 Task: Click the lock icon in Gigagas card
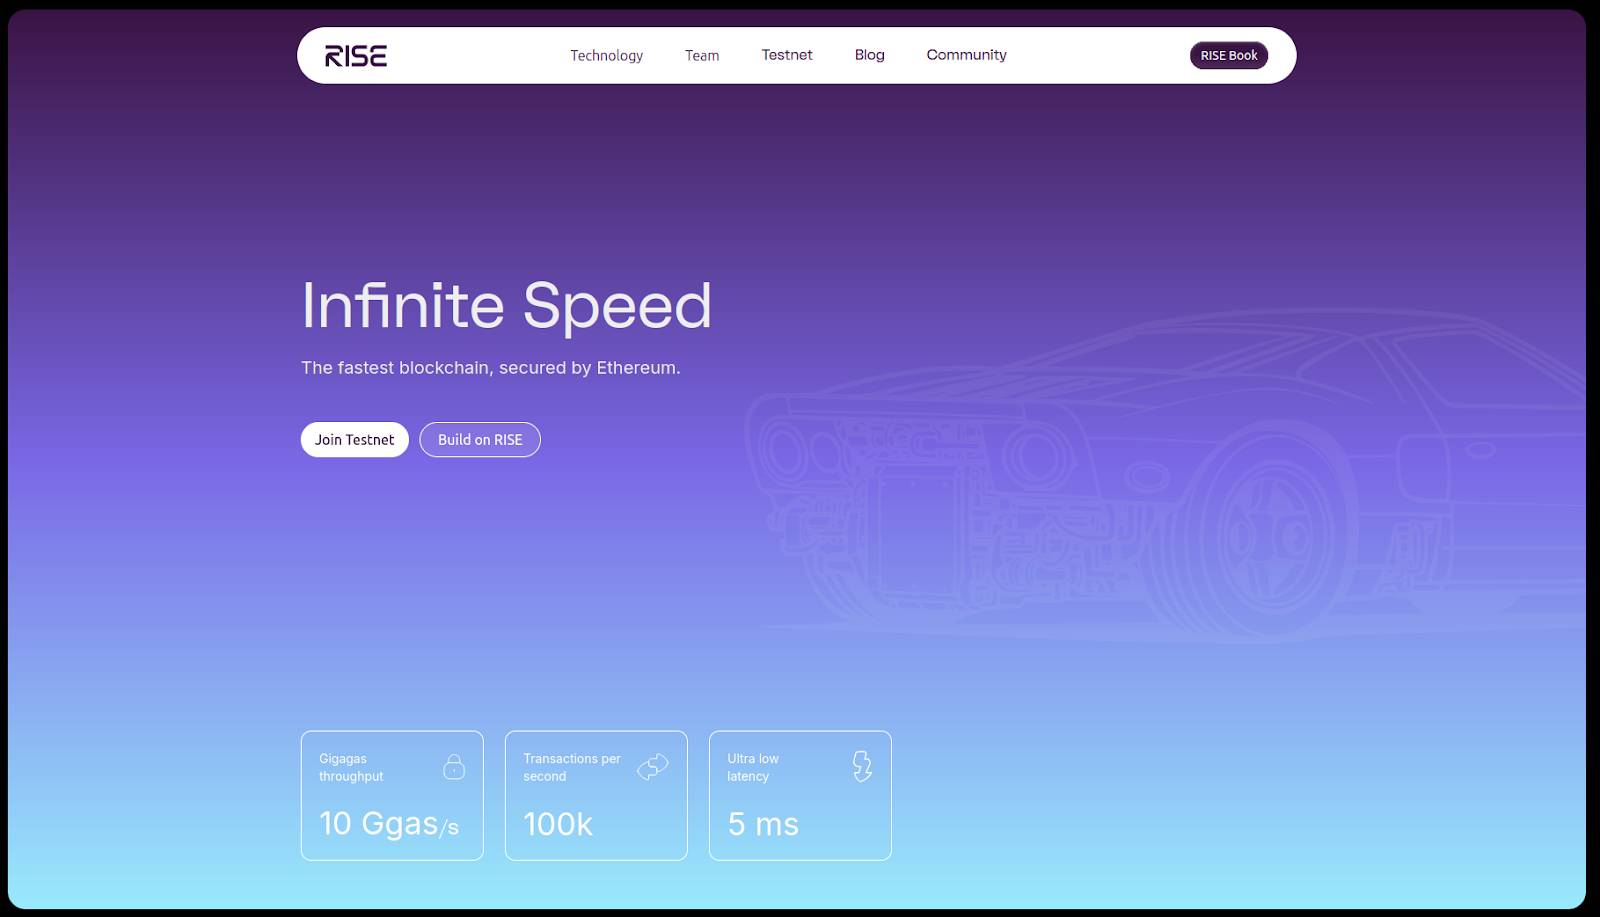(x=454, y=767)
